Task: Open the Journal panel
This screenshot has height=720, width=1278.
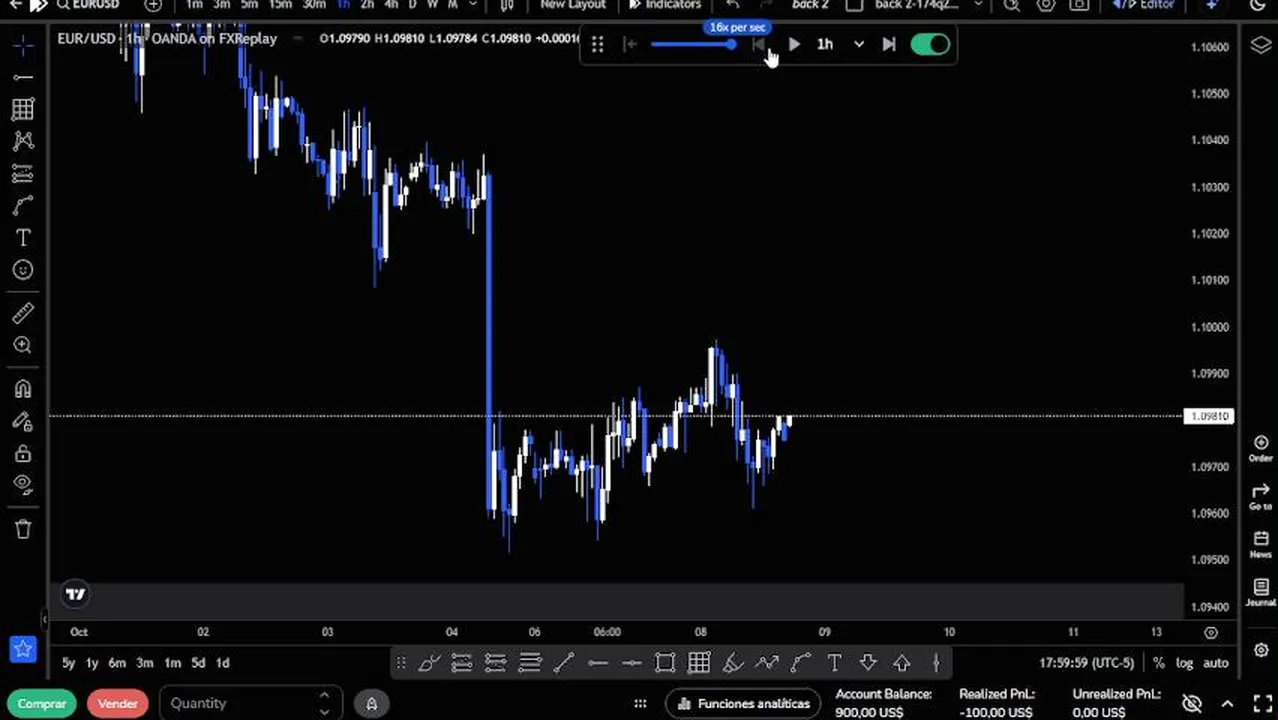Action: tap(1260, 593)
